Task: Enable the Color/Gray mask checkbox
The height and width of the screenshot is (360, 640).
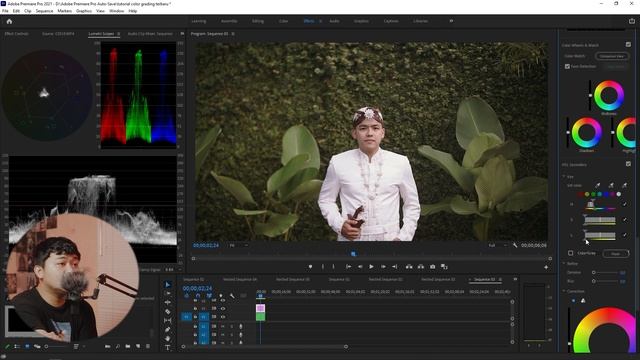Action: [571, 253]
